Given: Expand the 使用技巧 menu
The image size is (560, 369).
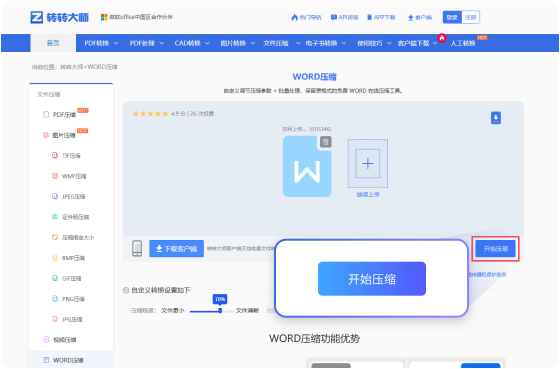Looking at the screenshot, I should pyautogui.click(x=374, y=43).
